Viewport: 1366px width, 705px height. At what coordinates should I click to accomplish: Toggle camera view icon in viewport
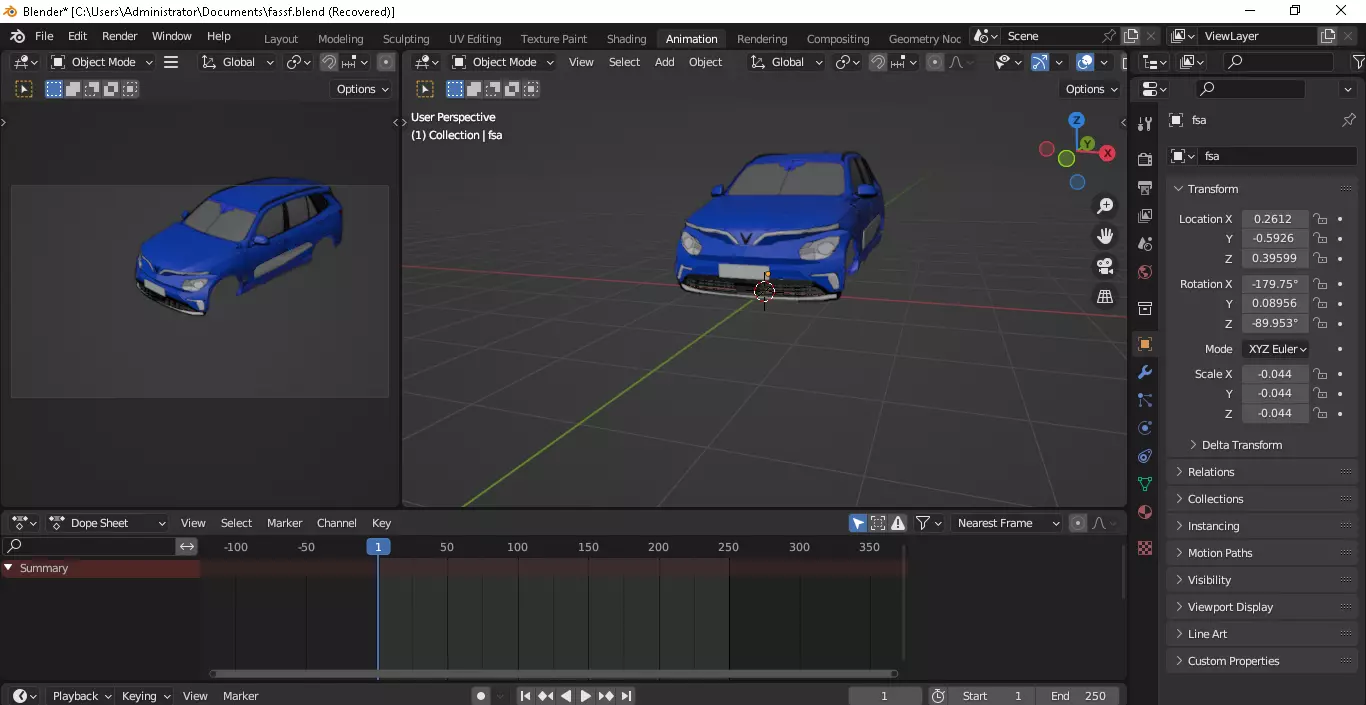[x=1105, y=266]
